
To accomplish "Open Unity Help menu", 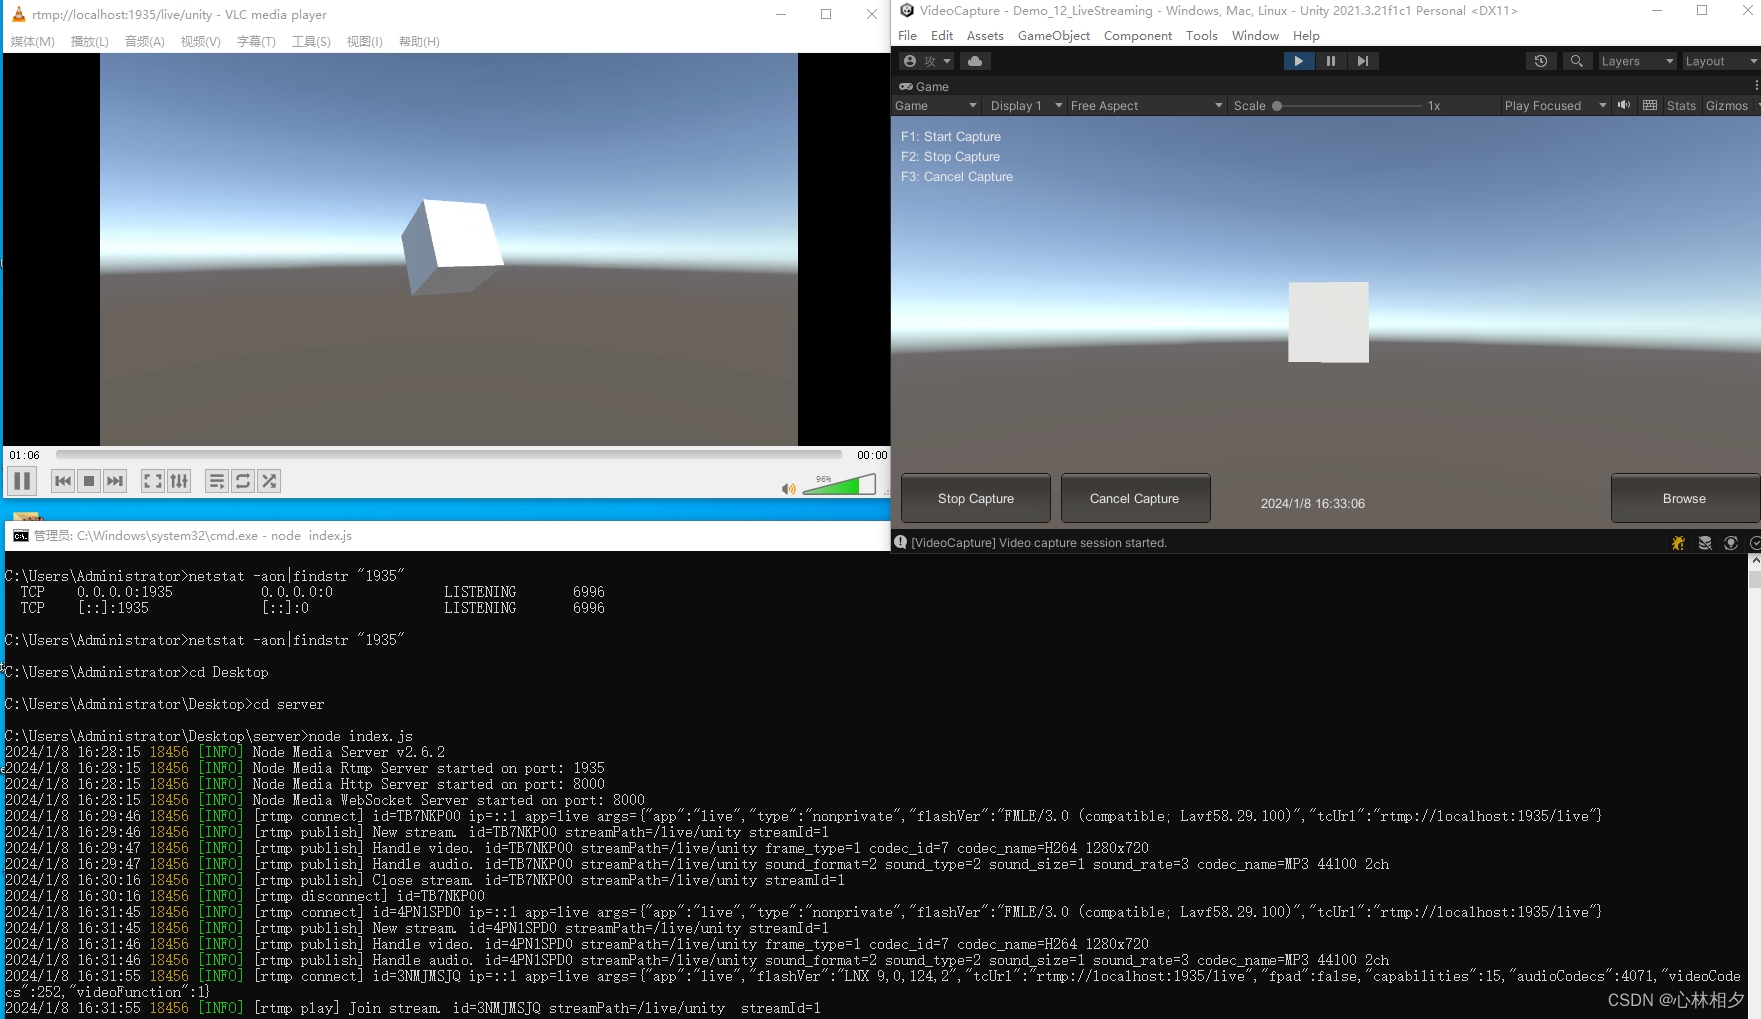I will (x=1306, y=36).
